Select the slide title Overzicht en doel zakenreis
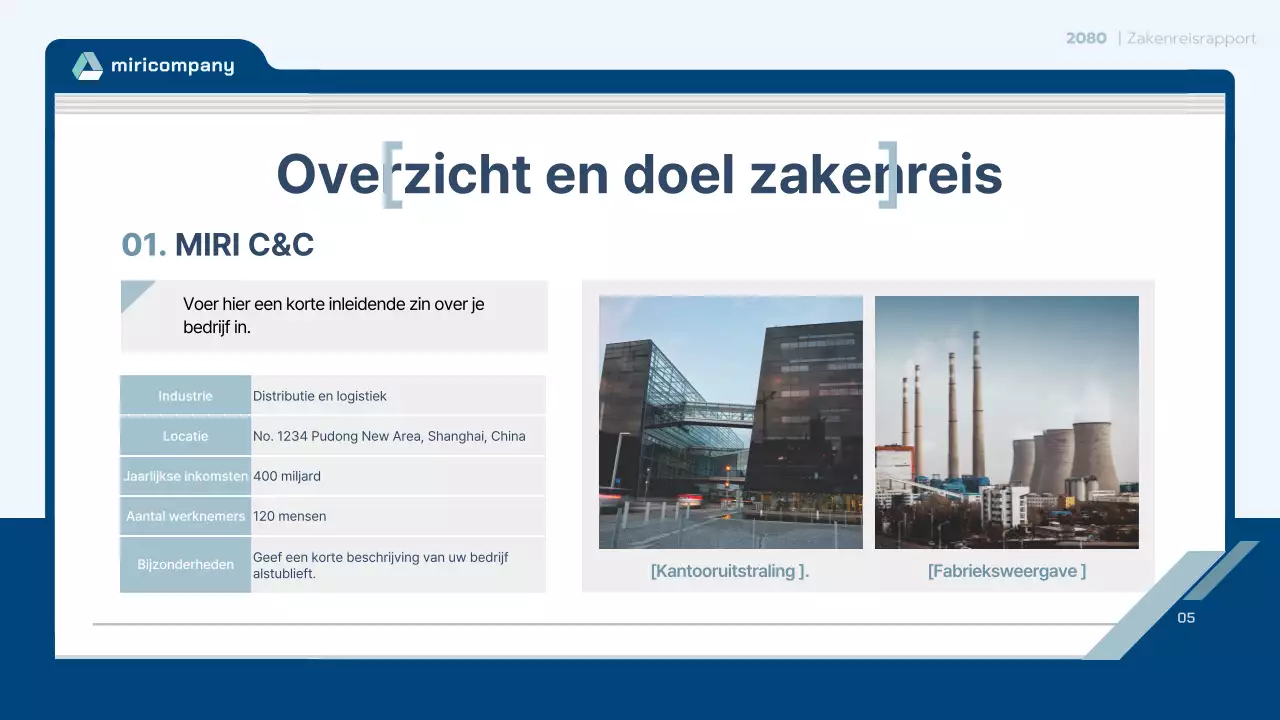Image resolution: width=1280 pixels, height=720 pixels. [640, 173]
